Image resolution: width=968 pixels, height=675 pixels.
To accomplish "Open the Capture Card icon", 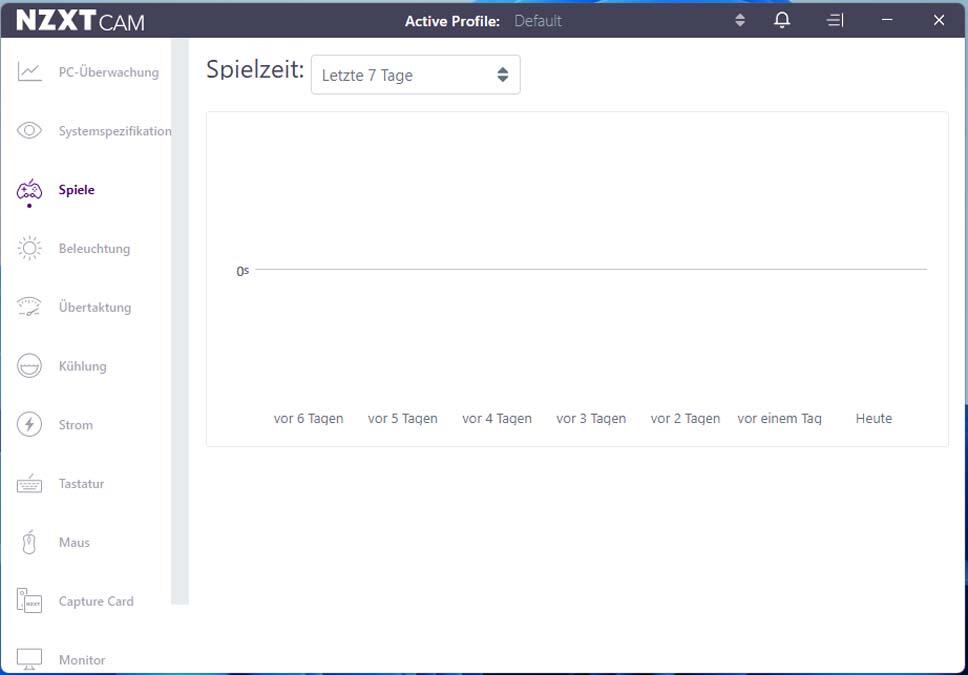I will click(x=29, y=601).
